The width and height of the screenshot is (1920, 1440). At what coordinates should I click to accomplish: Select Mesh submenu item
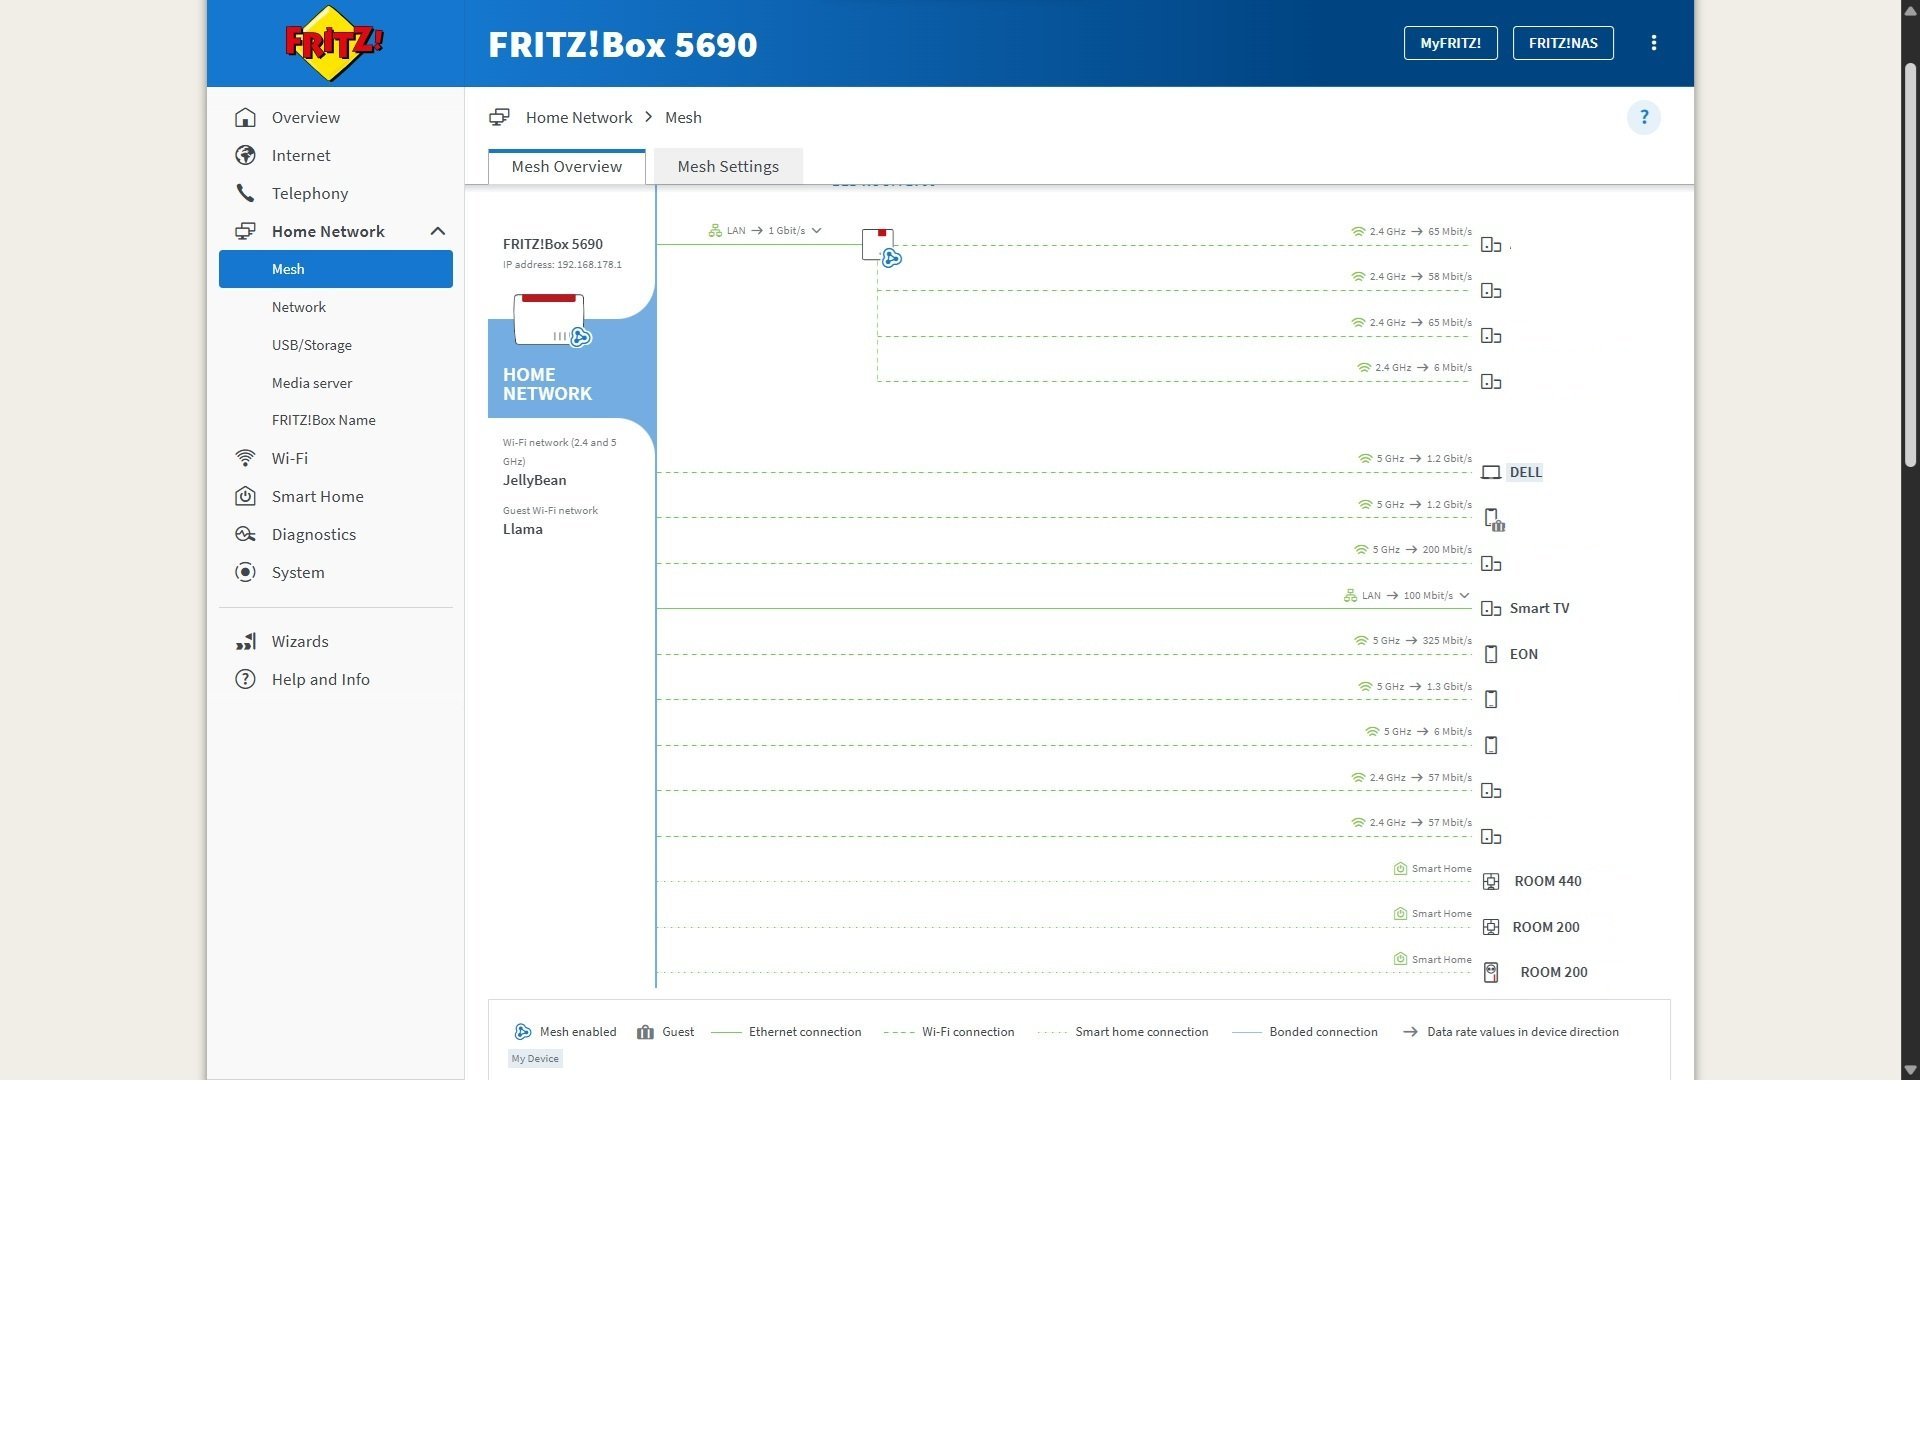[x=335, y=269]
